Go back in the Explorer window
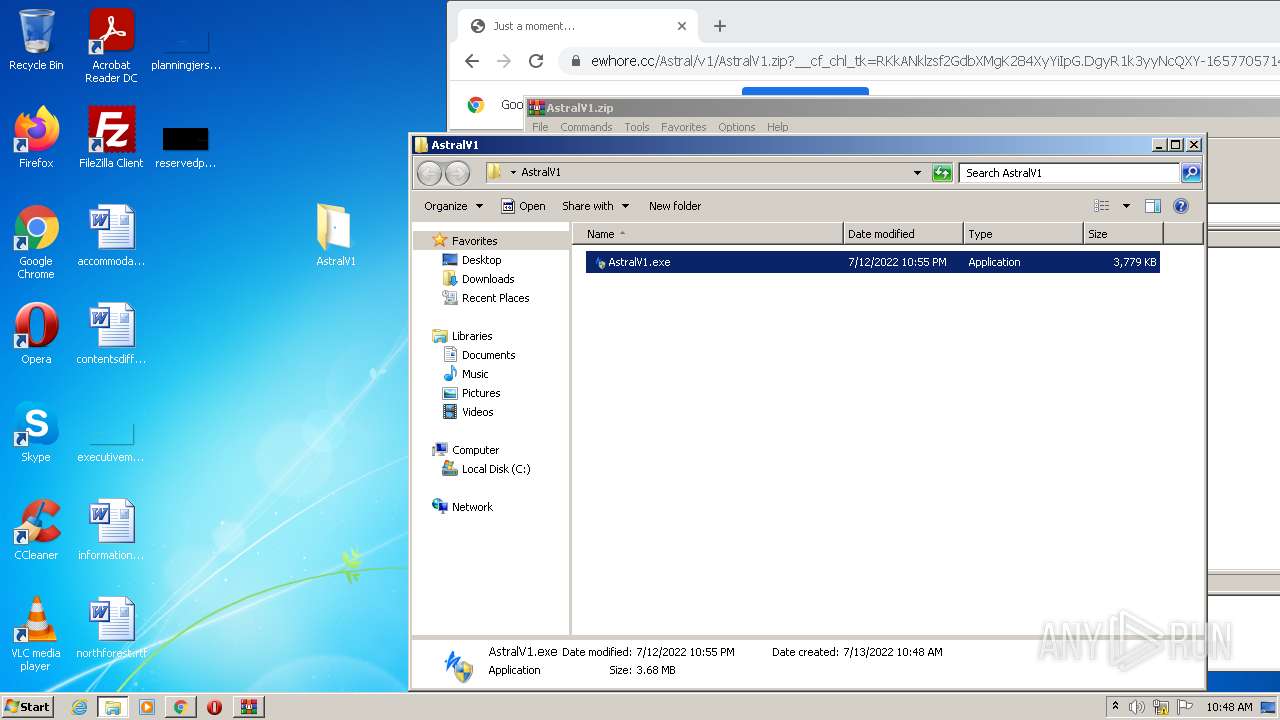The width and height of the screenshot is (1280, 720). pyautogui.click(x=429, y=173)
